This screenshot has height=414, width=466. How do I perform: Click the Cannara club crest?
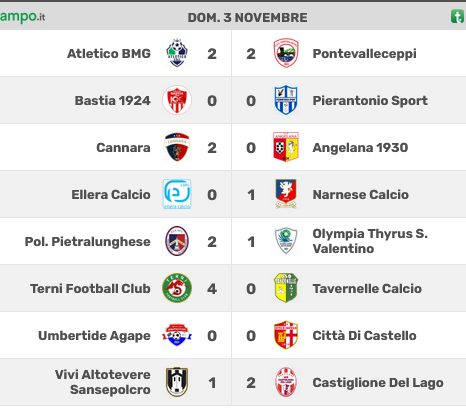click(x=177, y=147)
